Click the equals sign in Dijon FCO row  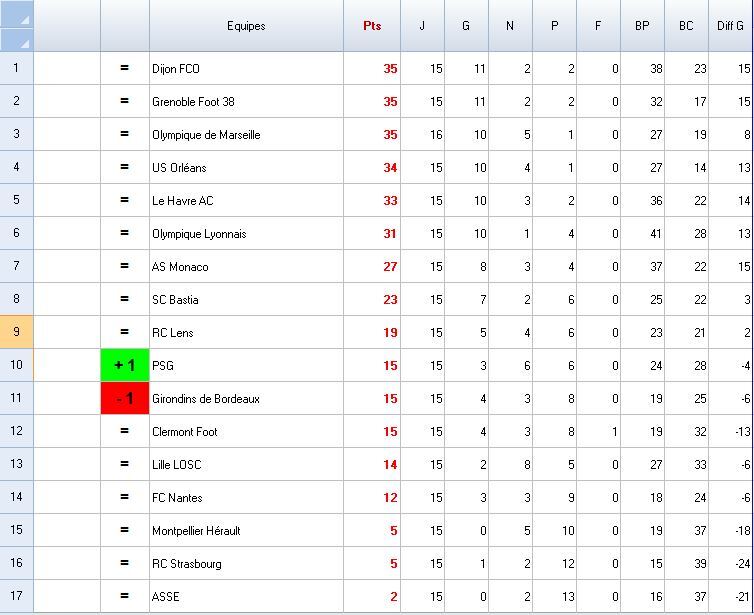pos(125,68)
